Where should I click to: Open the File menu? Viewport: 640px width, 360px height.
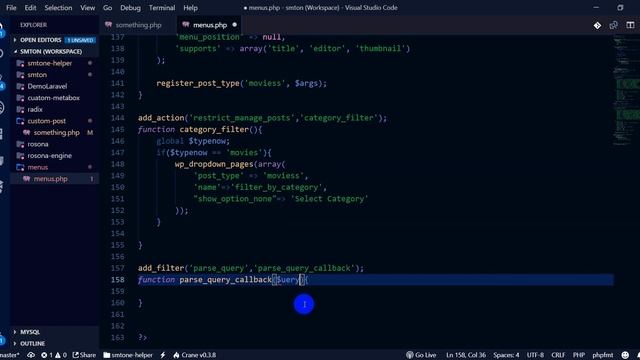coord(11,8)
